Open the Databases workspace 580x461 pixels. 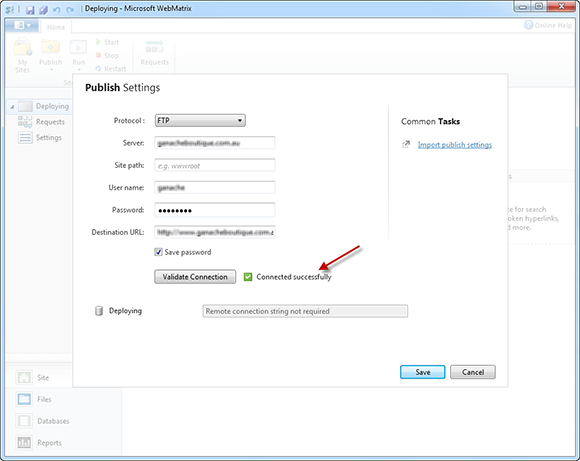43,421
